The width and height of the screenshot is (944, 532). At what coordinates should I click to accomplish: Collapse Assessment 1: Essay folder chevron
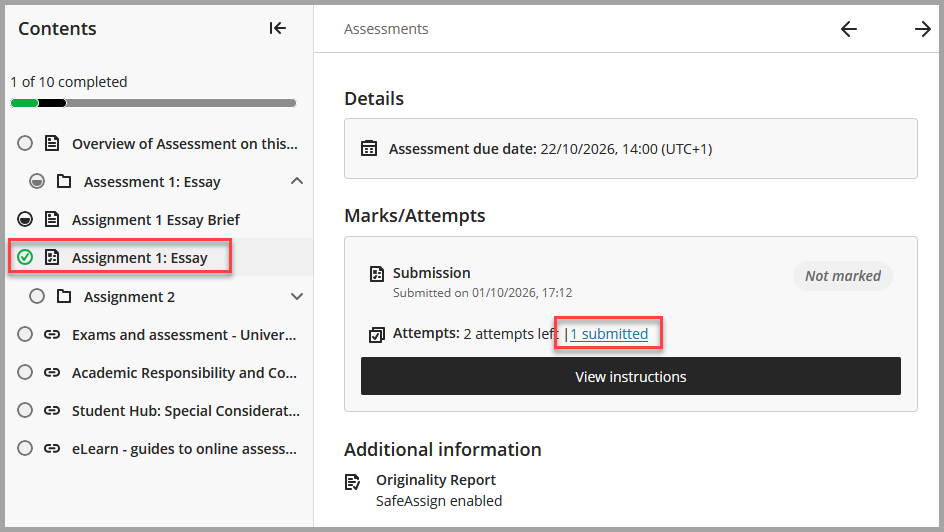coord(297,181)
